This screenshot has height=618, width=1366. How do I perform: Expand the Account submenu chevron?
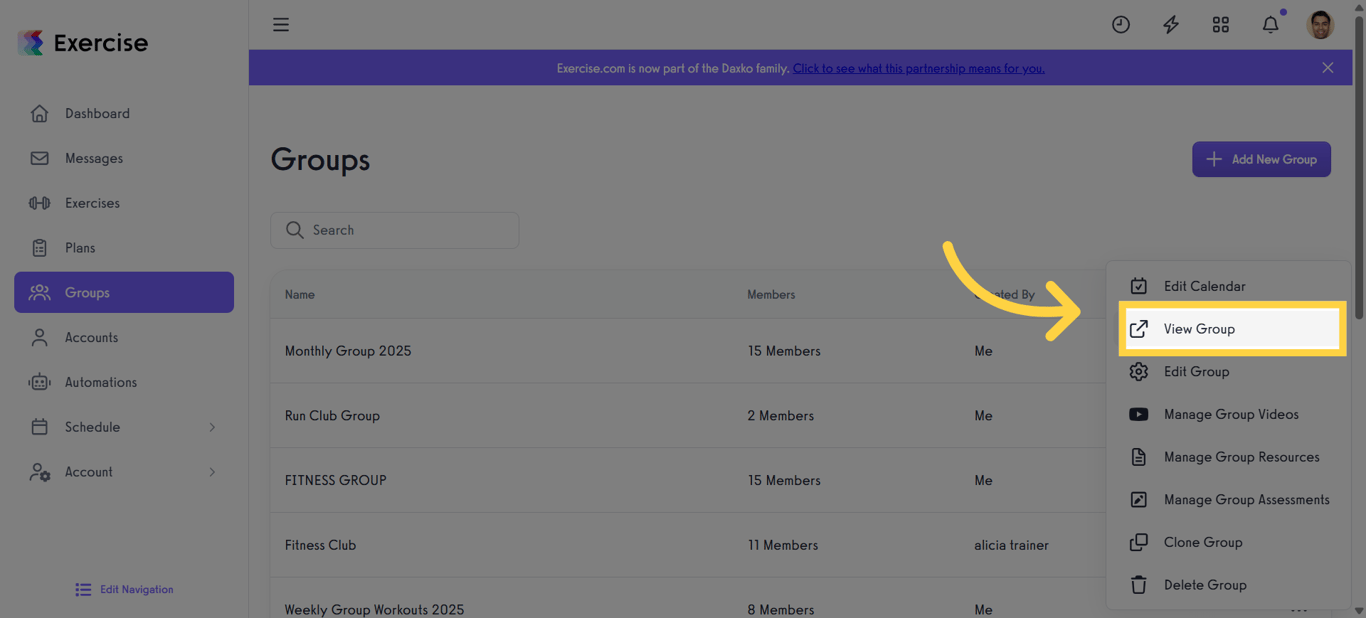pos(212,472)
